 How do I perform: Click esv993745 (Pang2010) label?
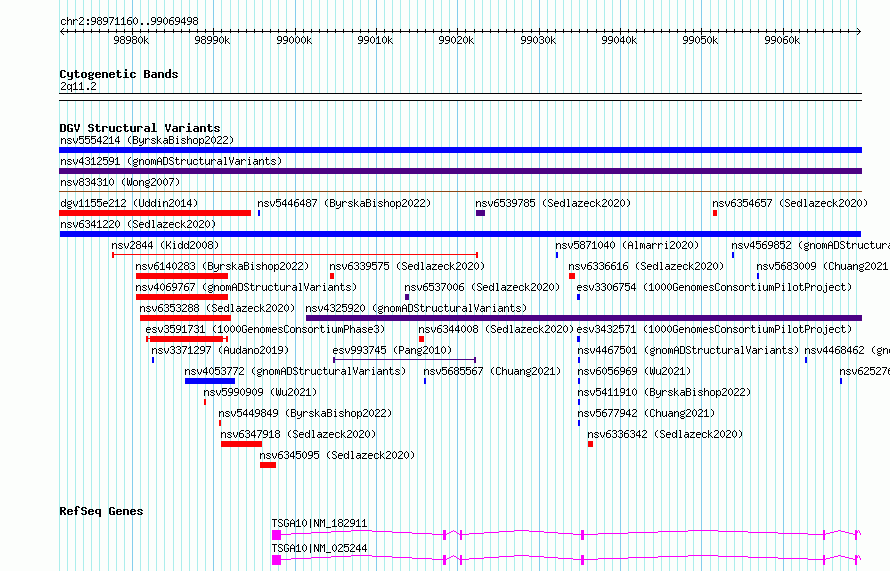392,350
